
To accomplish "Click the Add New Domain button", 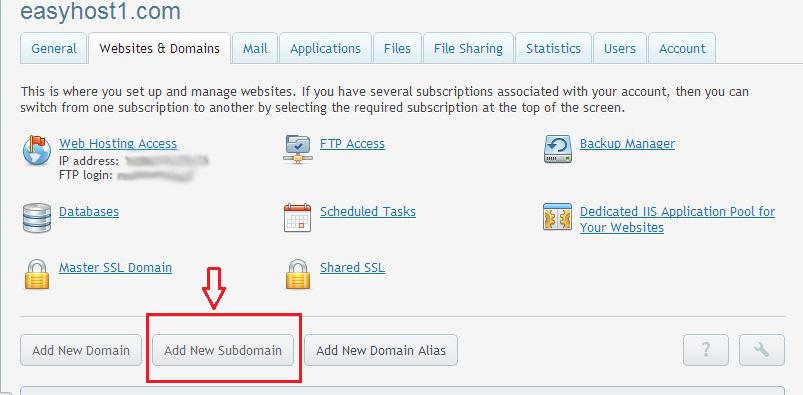I will pyautogui.click(x=81, y=350).
